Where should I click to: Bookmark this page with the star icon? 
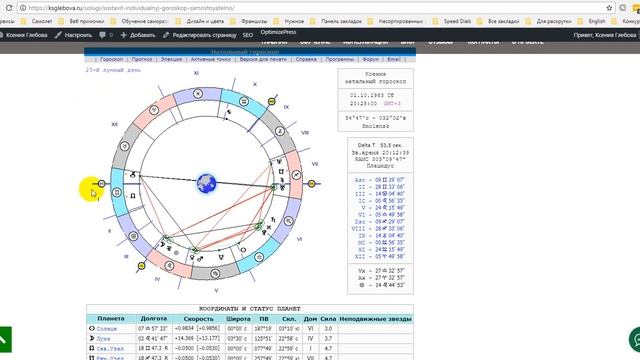click(x=609, y=8)
